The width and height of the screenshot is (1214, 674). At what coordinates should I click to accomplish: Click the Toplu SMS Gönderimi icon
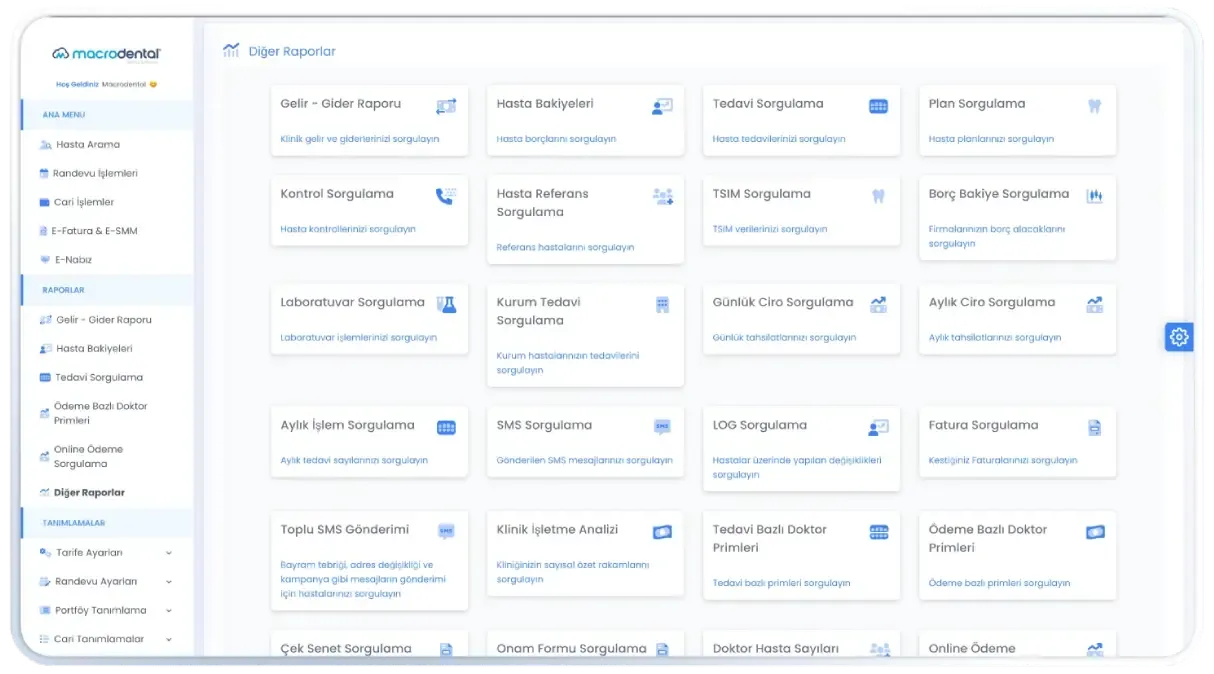[446, 531]
